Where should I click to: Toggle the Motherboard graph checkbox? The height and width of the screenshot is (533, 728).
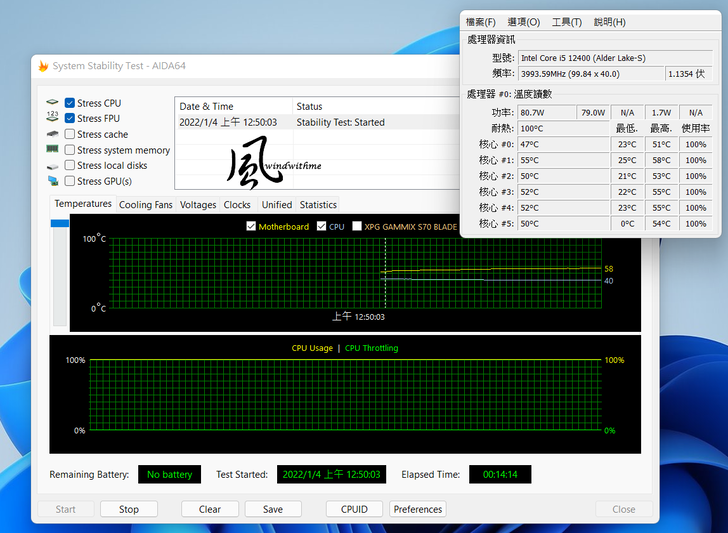(x=251, y=226)
